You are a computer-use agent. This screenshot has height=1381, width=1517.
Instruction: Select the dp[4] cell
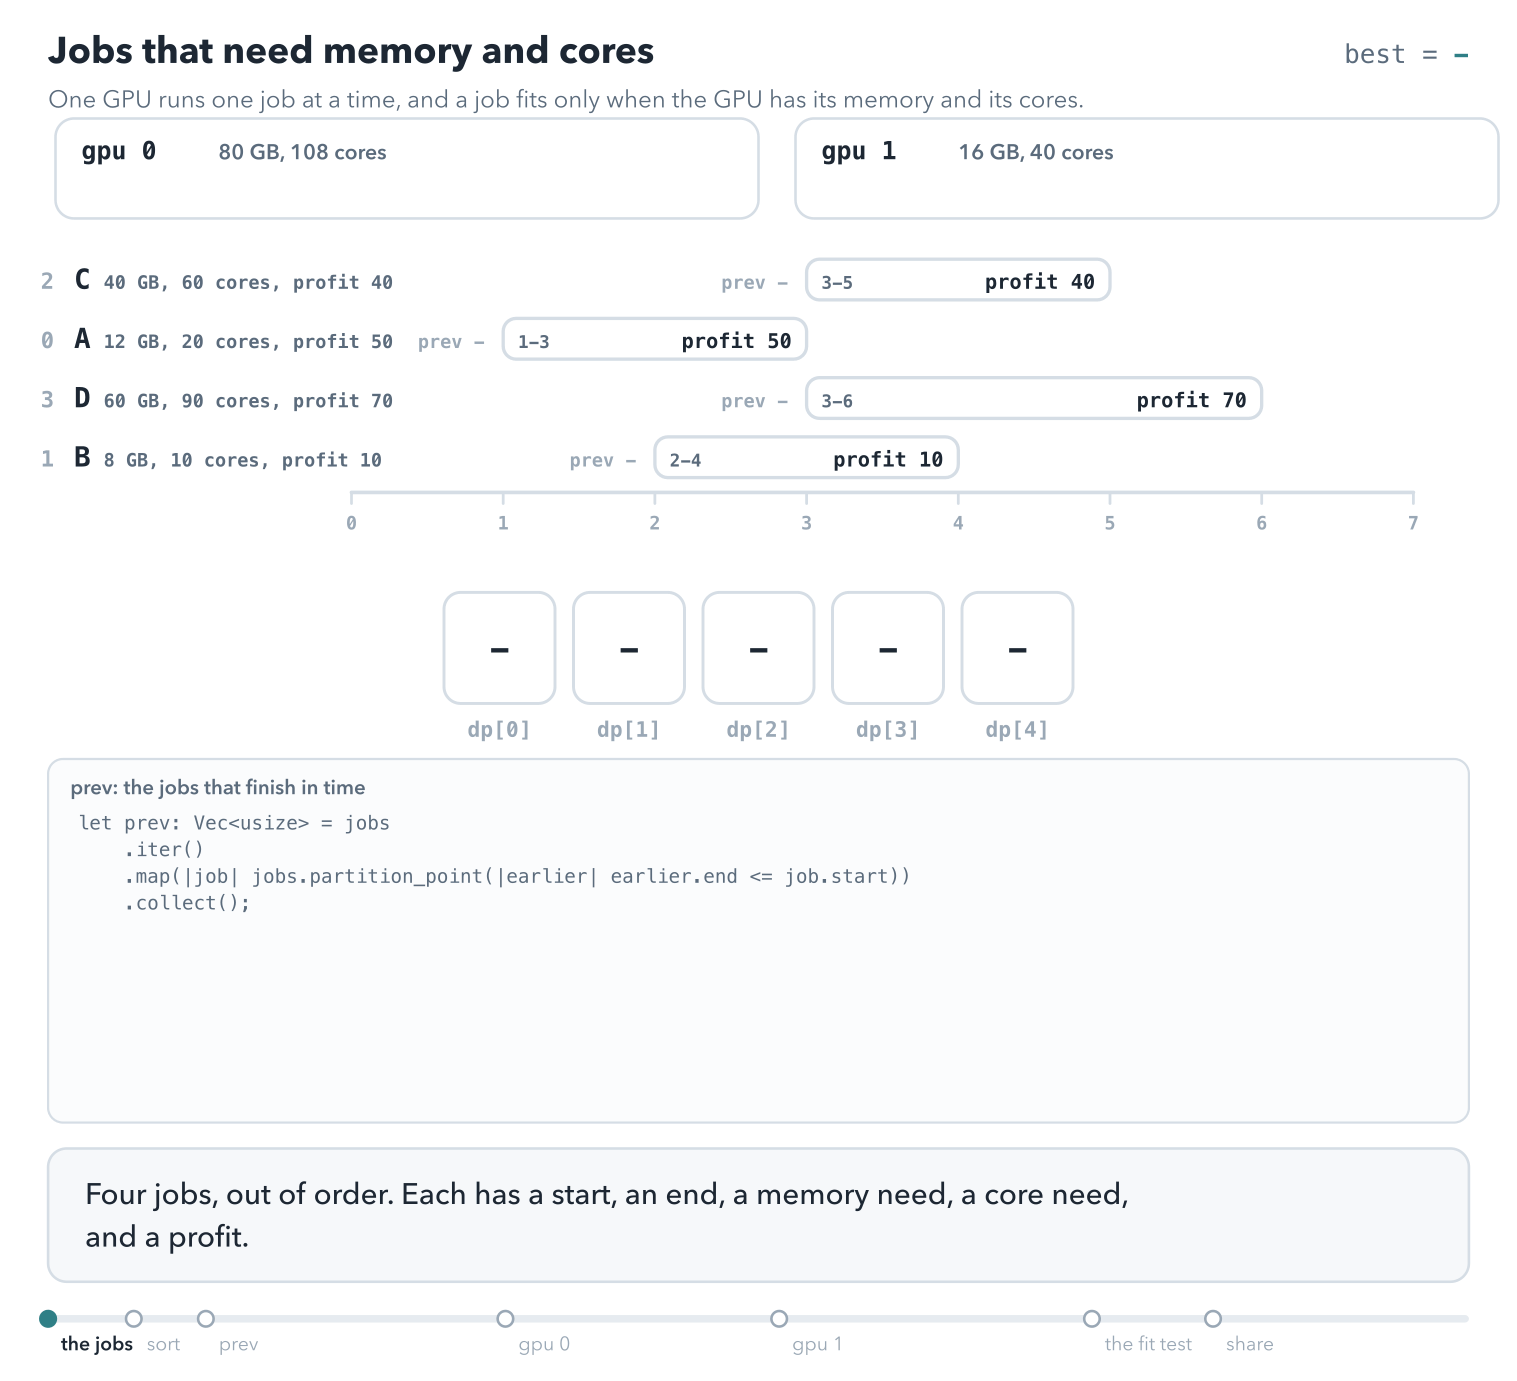(1017, 648)
